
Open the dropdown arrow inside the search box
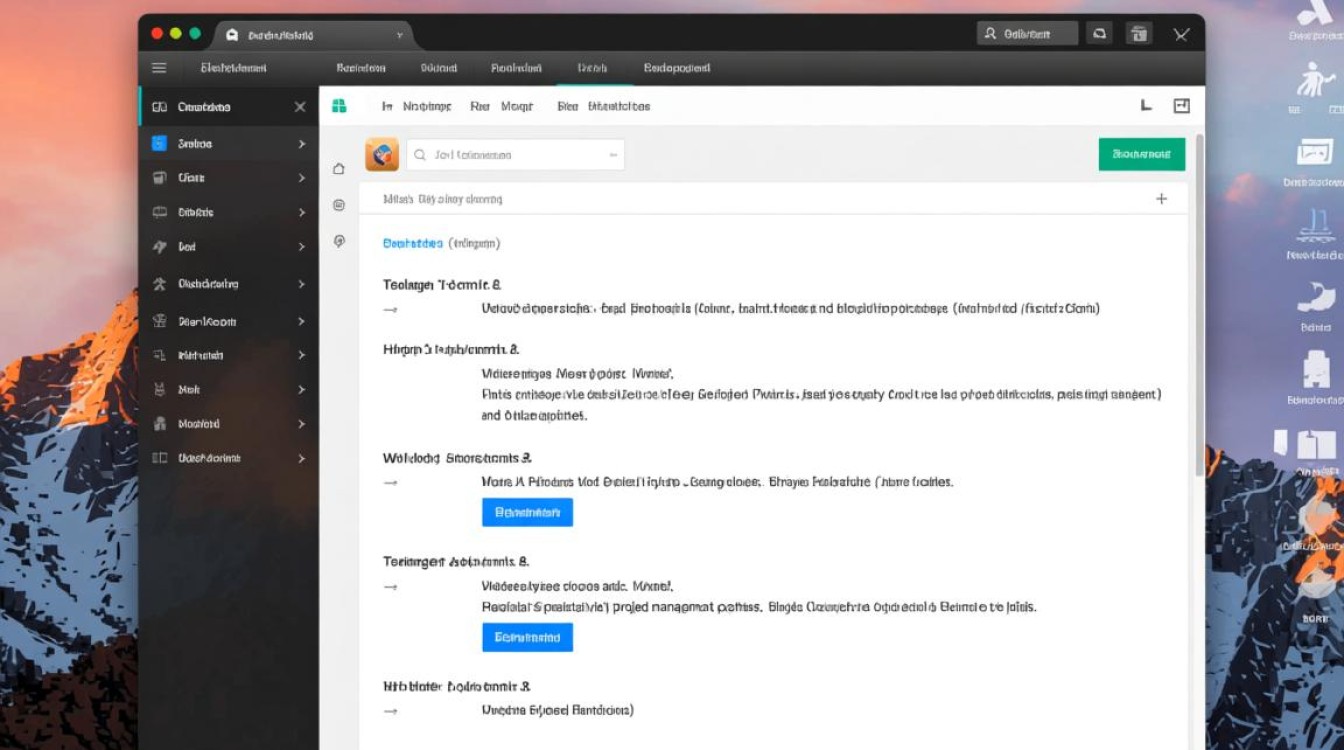point(612,155)
